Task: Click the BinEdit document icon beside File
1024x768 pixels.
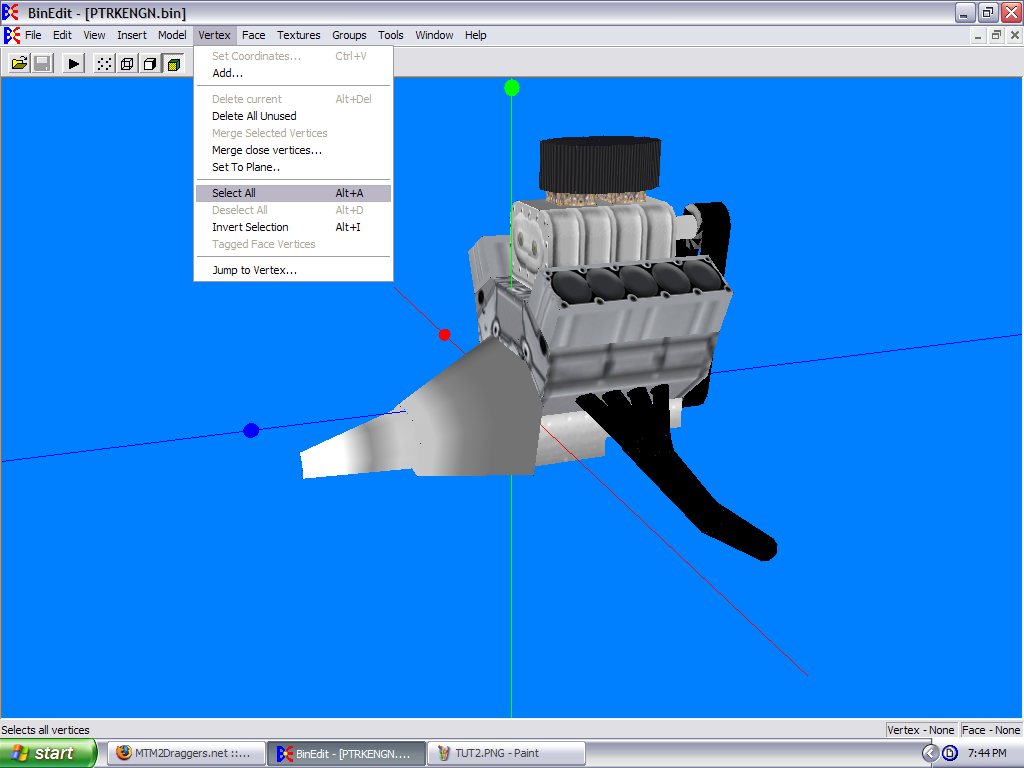Action: 12,35
